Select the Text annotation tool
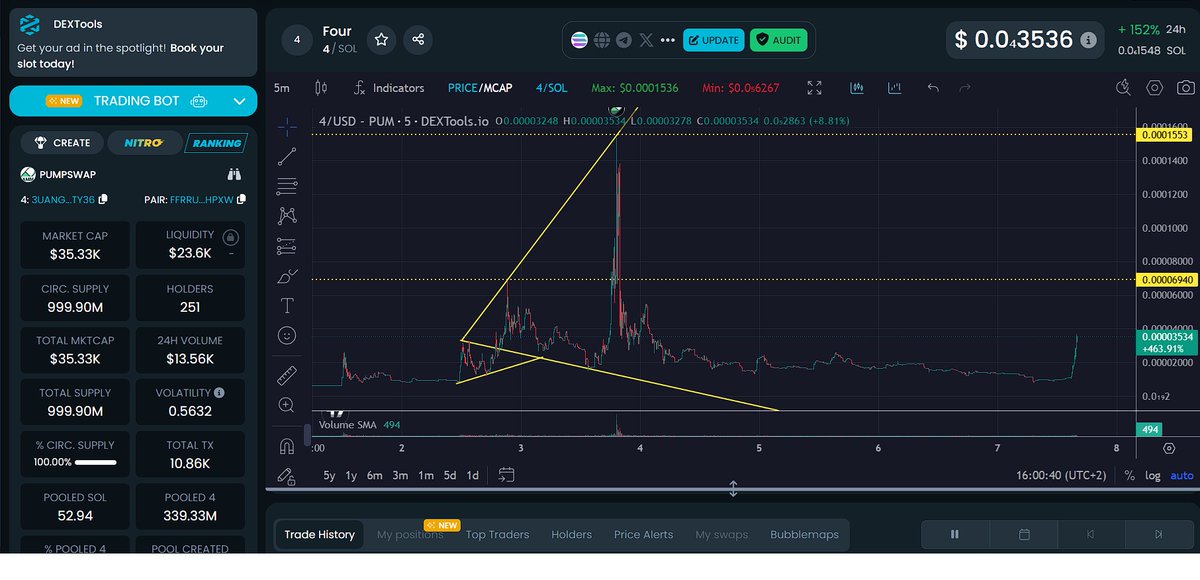The height and width of the screenshot is (580, 1200). (287, 306)
